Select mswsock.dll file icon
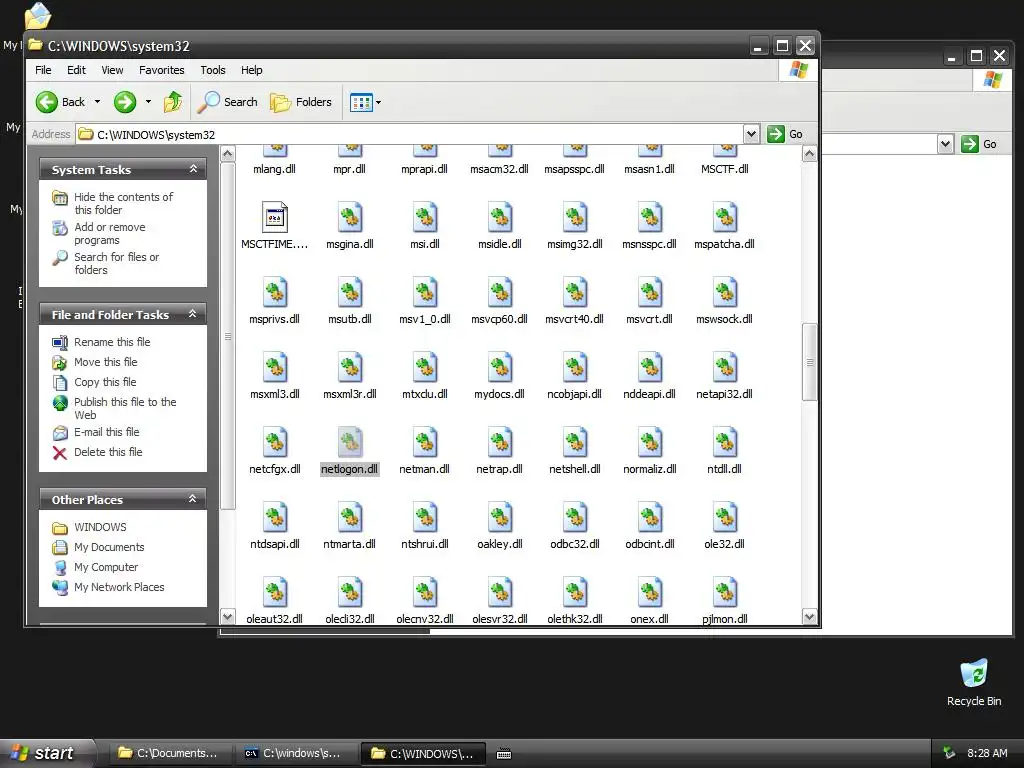 click(724, 293)
